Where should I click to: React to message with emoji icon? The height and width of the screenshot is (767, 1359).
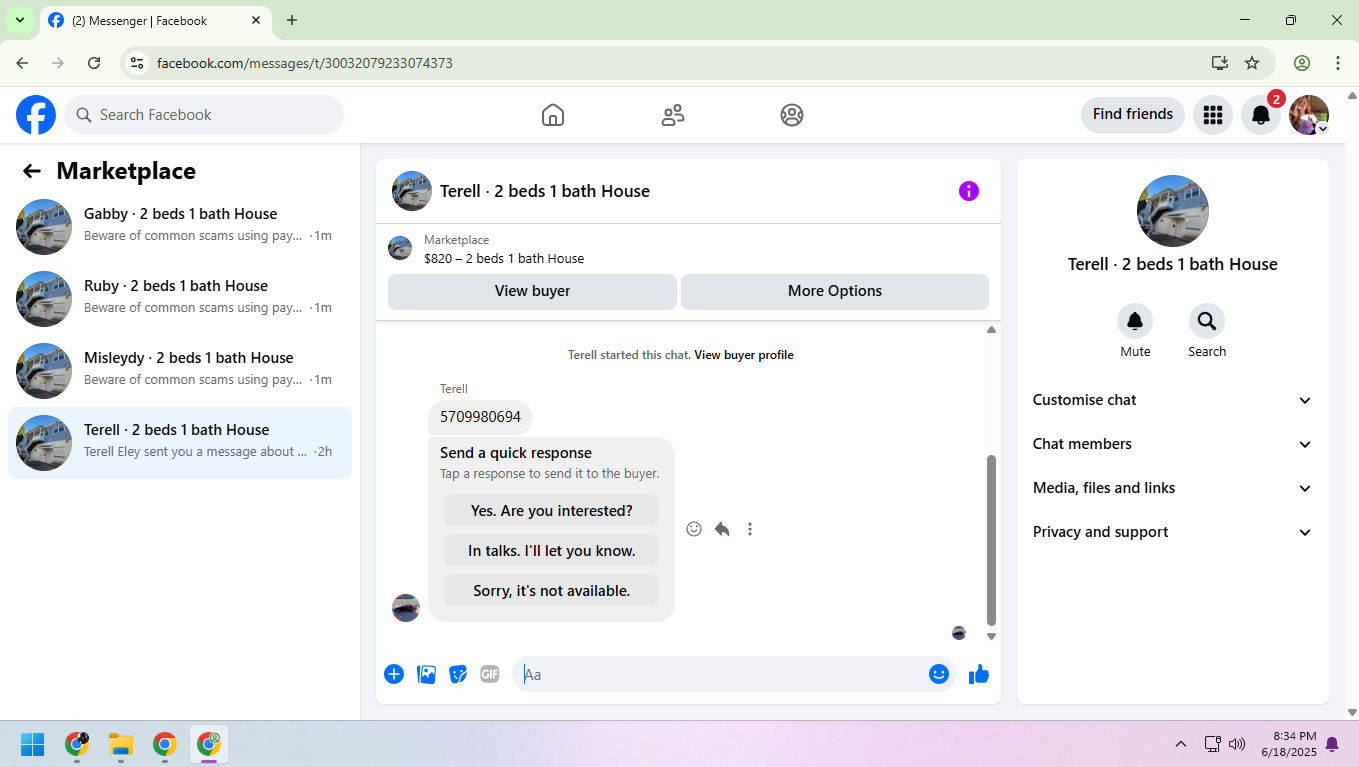pos(694,529)
